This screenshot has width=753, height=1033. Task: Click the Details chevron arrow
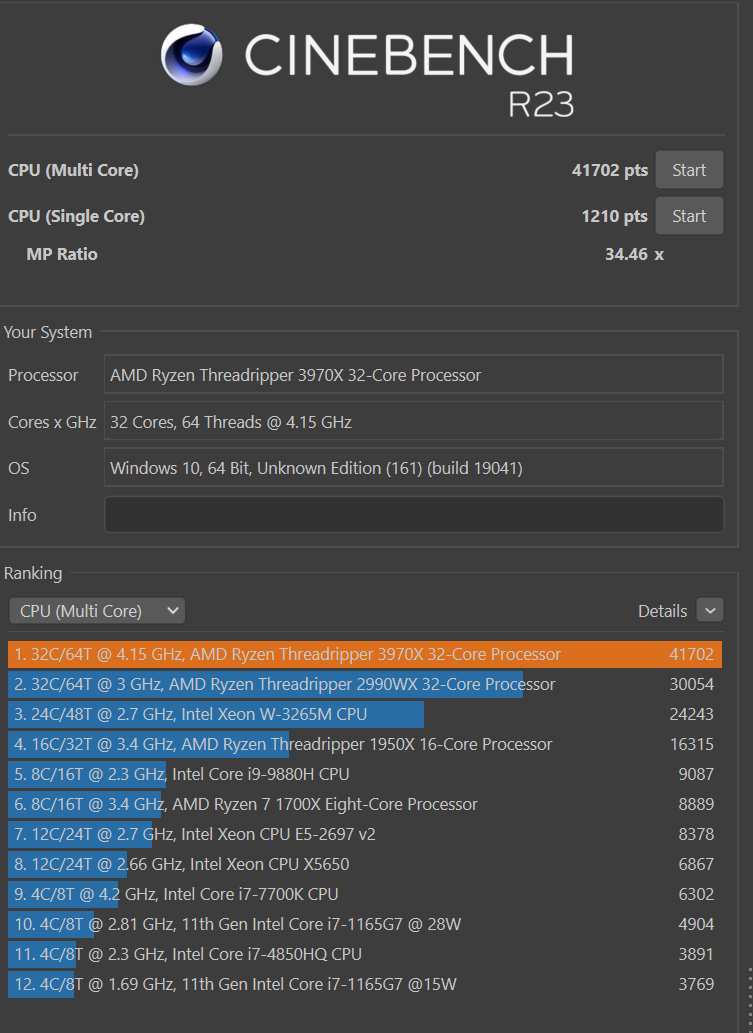[x=709, y=610]
